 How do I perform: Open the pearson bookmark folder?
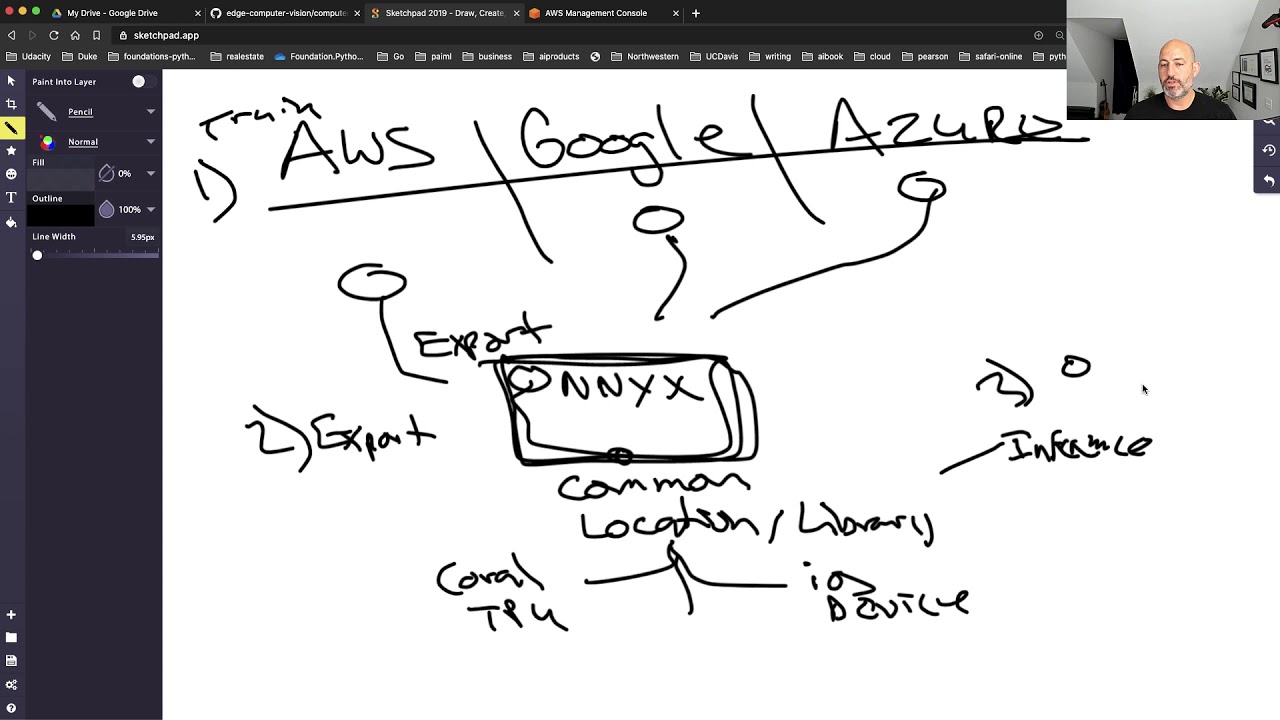click(x=924, y=56)
